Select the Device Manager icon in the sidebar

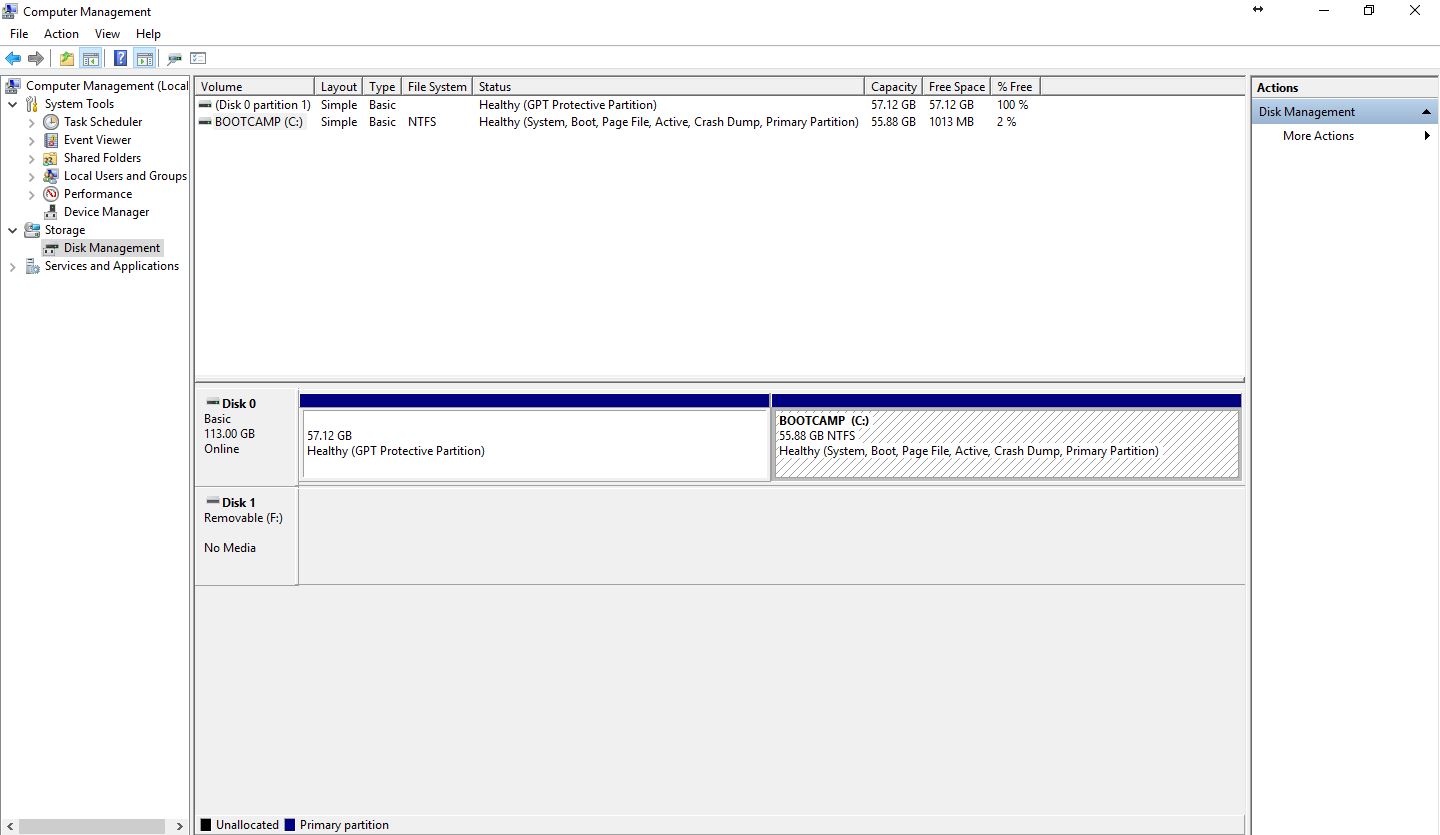(50, 211)
